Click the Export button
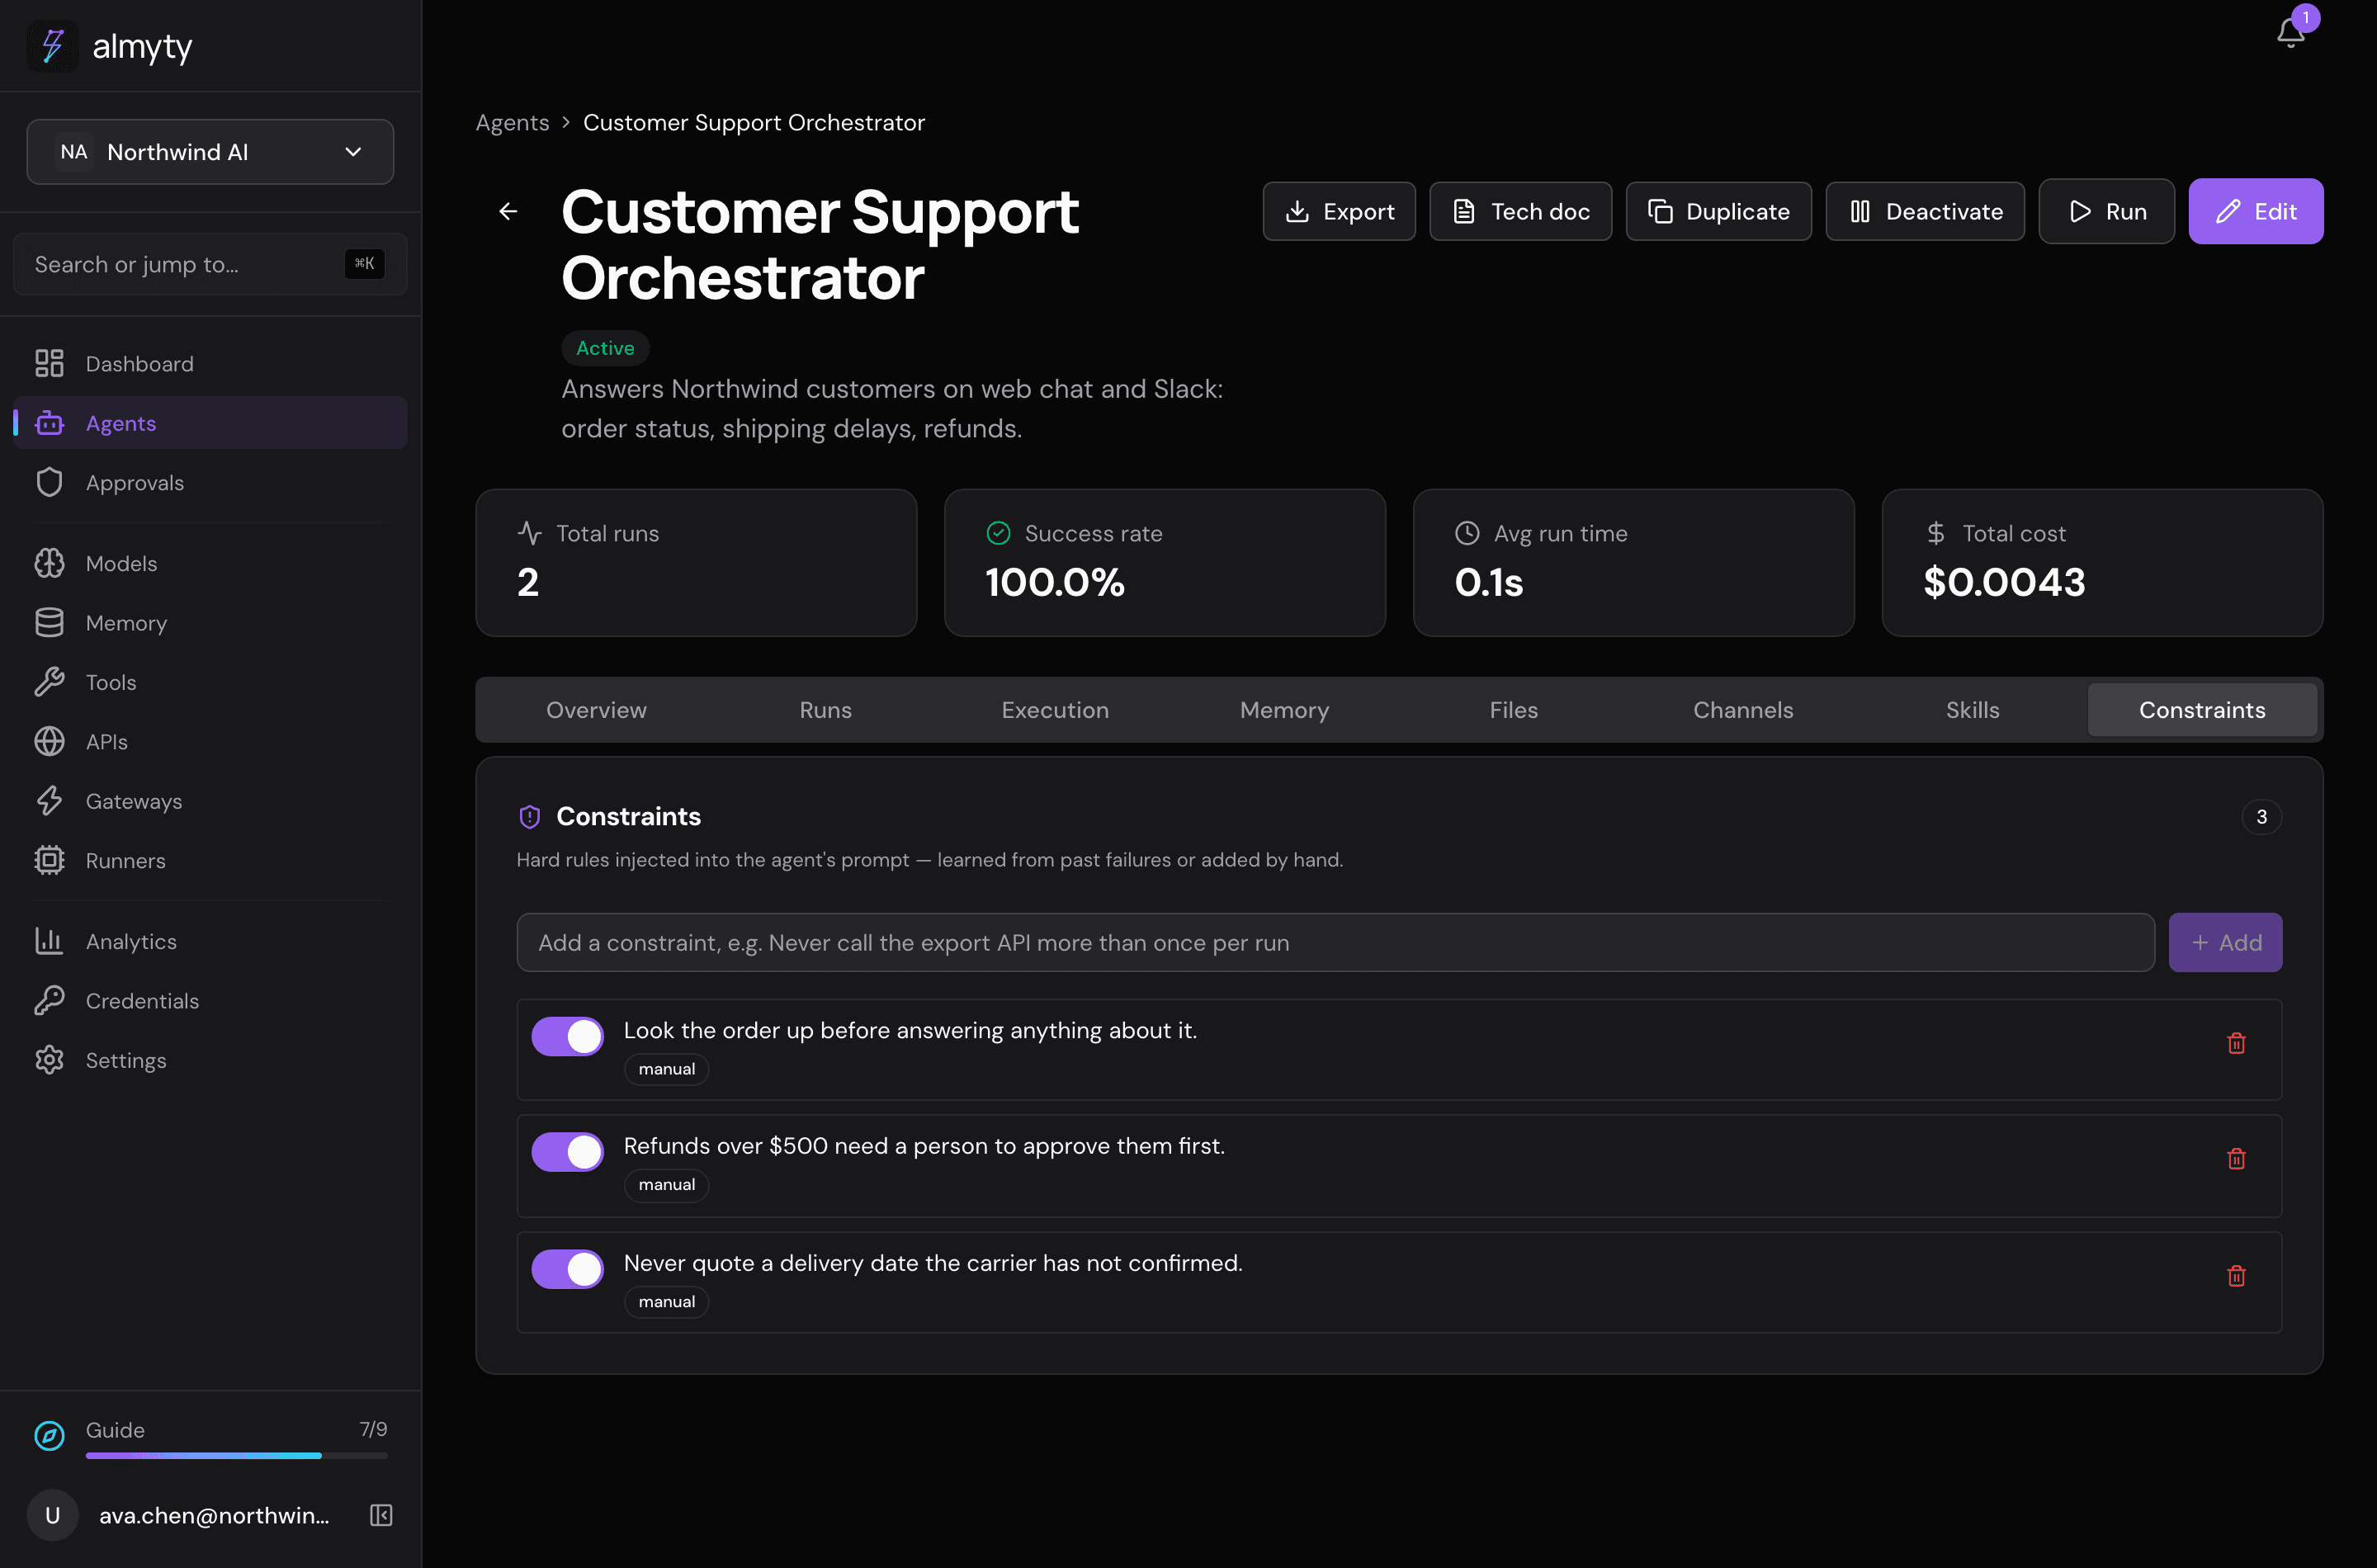This screenshot has width=2377, height=1568. pos(1339,211)
